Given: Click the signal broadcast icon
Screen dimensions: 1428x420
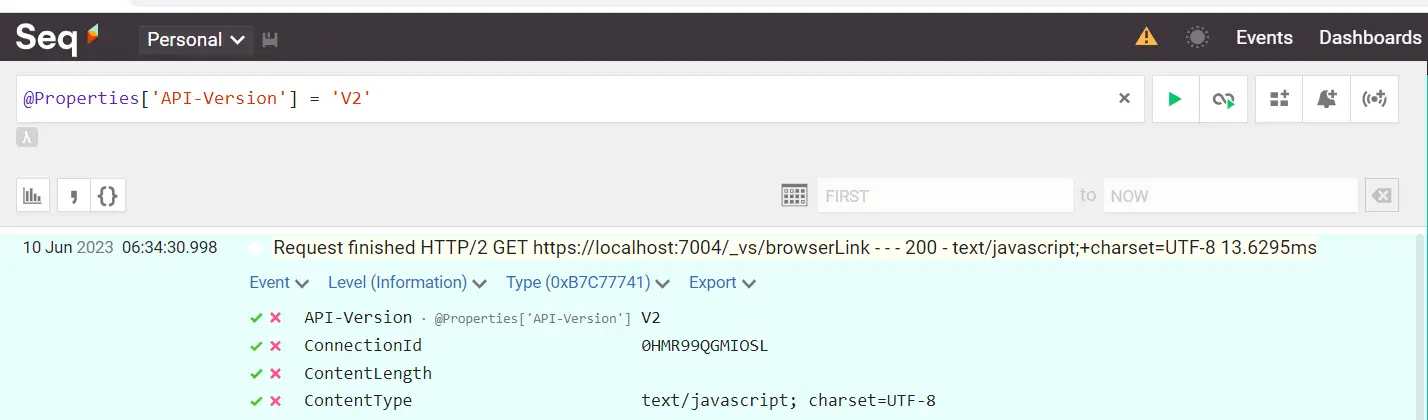Looking at the screenshot, I should click(x=1375, y=99).
